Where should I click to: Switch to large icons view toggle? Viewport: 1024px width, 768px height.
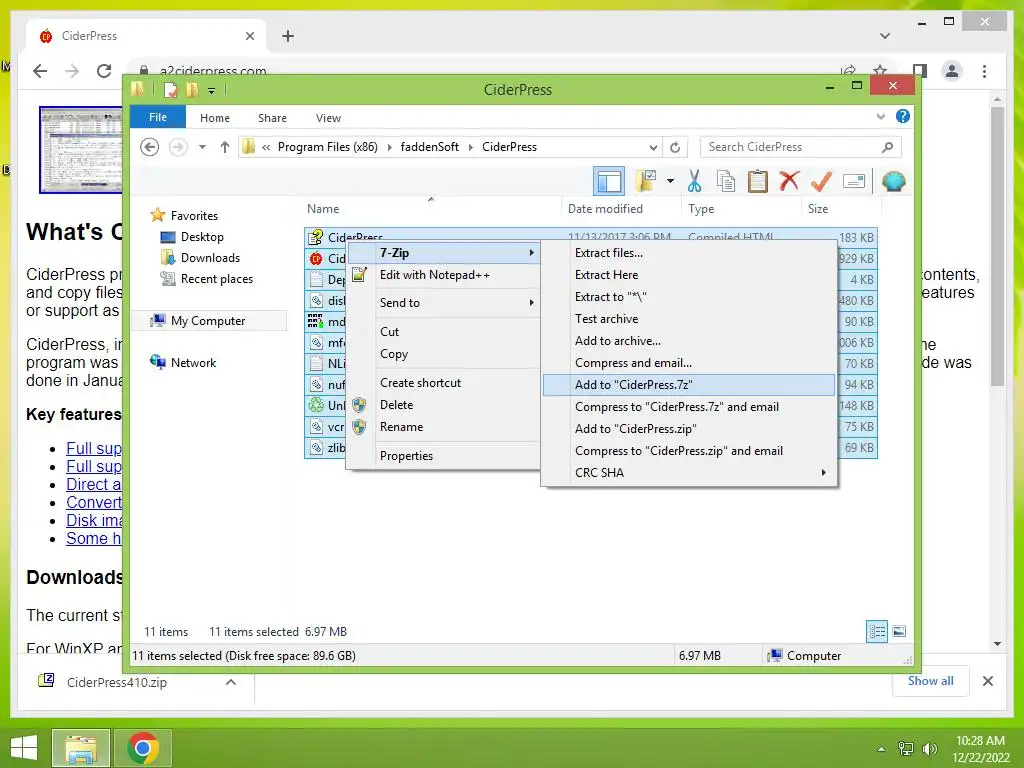pos(899,631)
